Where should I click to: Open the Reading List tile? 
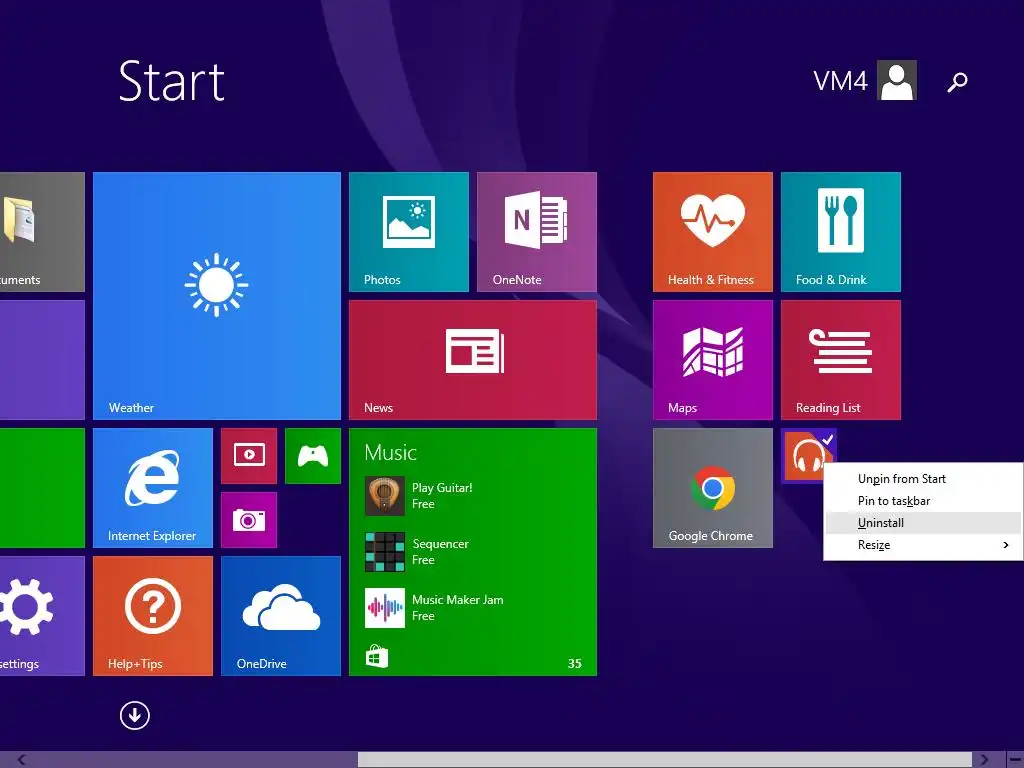point(840,360)
